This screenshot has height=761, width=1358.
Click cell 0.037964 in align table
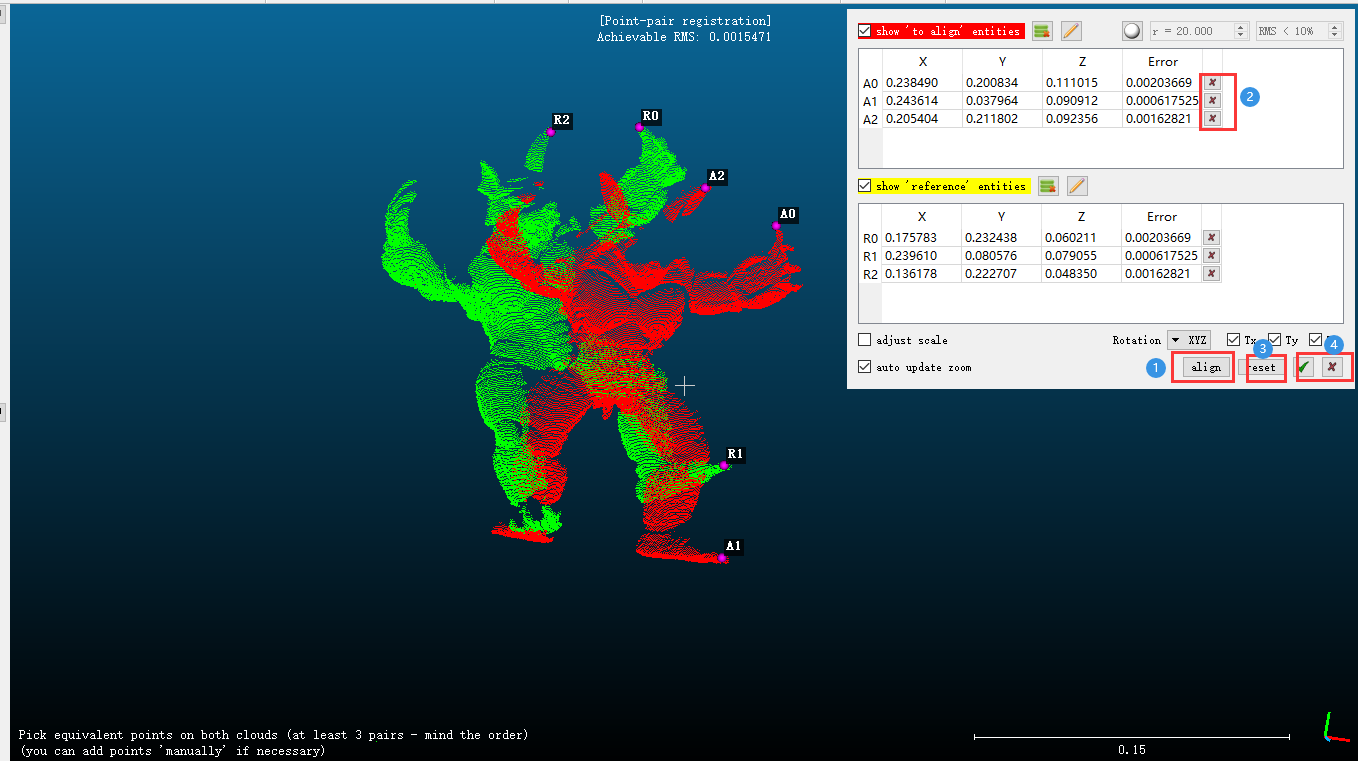click(x=1002, y=101)
